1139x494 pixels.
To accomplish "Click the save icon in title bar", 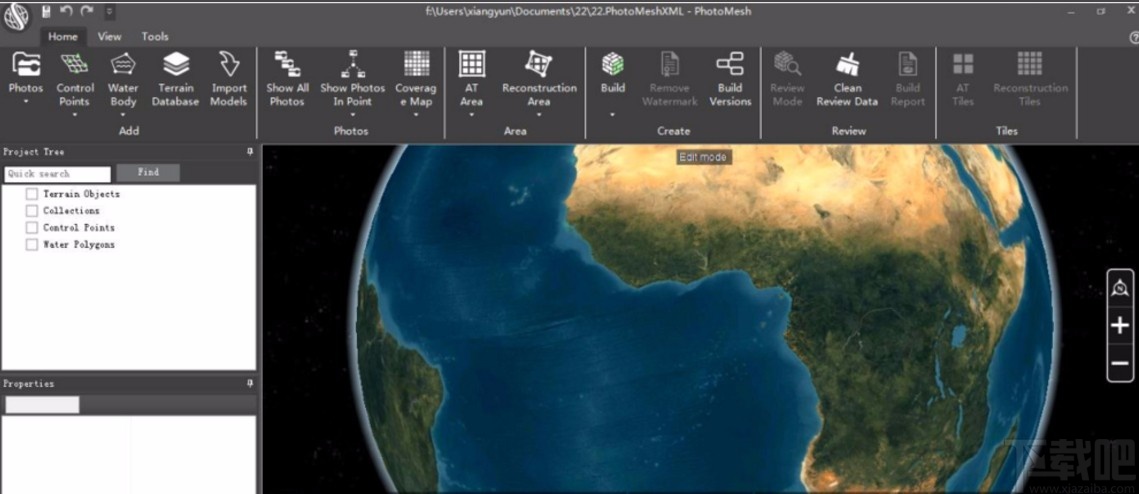I will (46, 11).
